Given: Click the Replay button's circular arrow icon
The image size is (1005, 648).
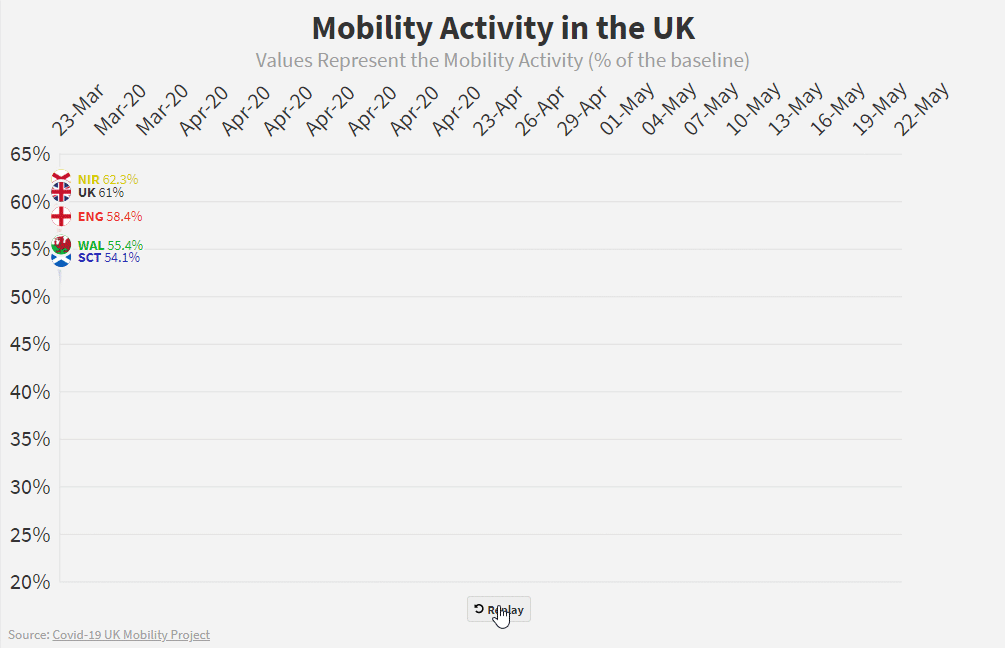Looking at the screenshot, I should tap(479, 609).
